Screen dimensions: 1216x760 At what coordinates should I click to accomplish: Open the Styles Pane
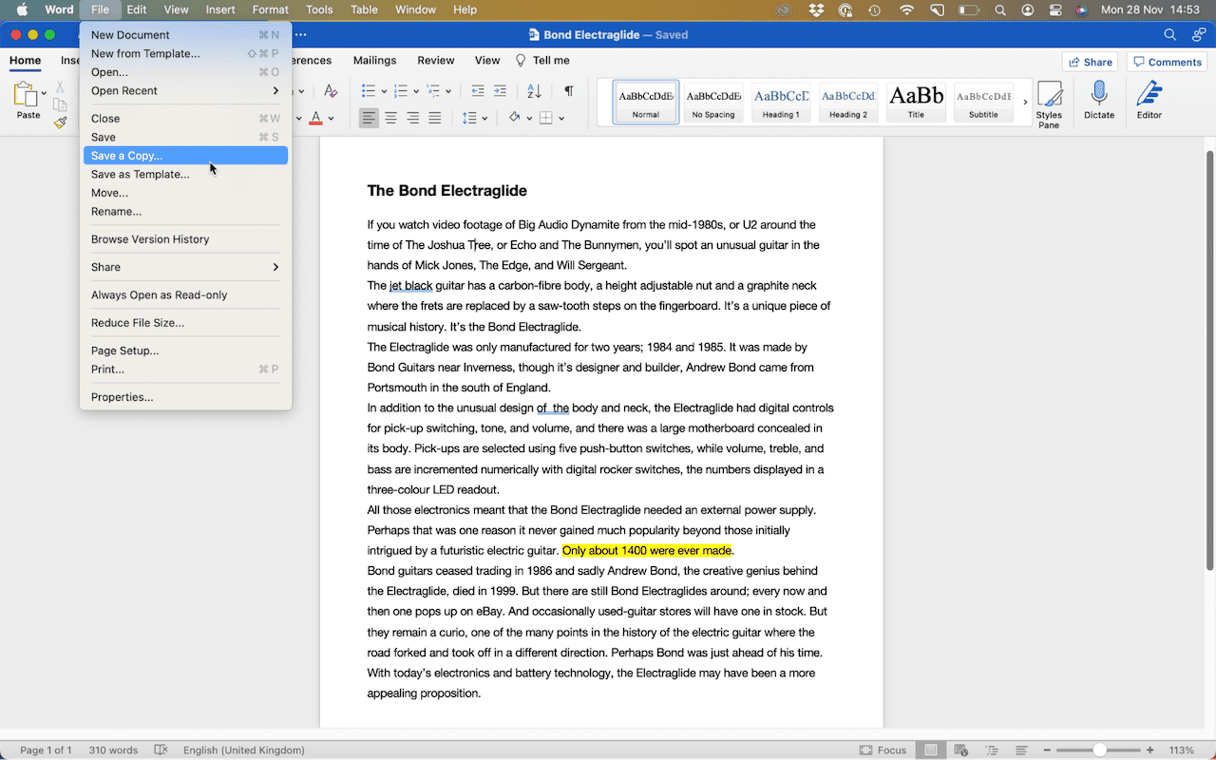[x=1049, y=105]
